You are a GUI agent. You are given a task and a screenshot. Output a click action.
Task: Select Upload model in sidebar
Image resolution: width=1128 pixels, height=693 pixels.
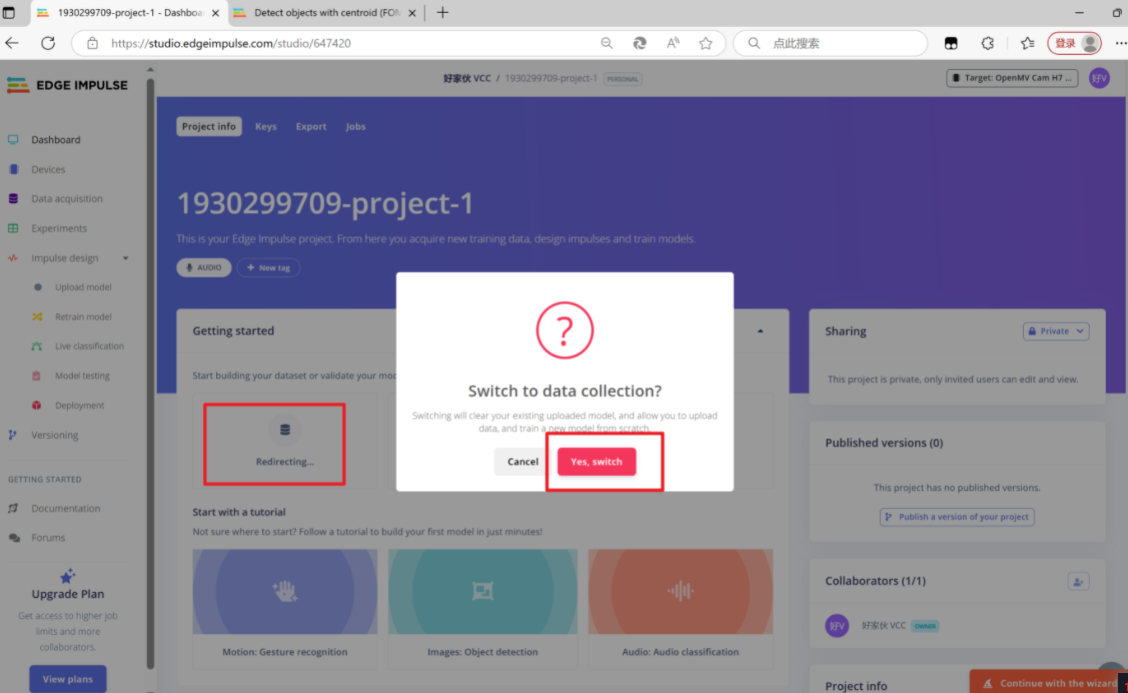tap(83, 287)
